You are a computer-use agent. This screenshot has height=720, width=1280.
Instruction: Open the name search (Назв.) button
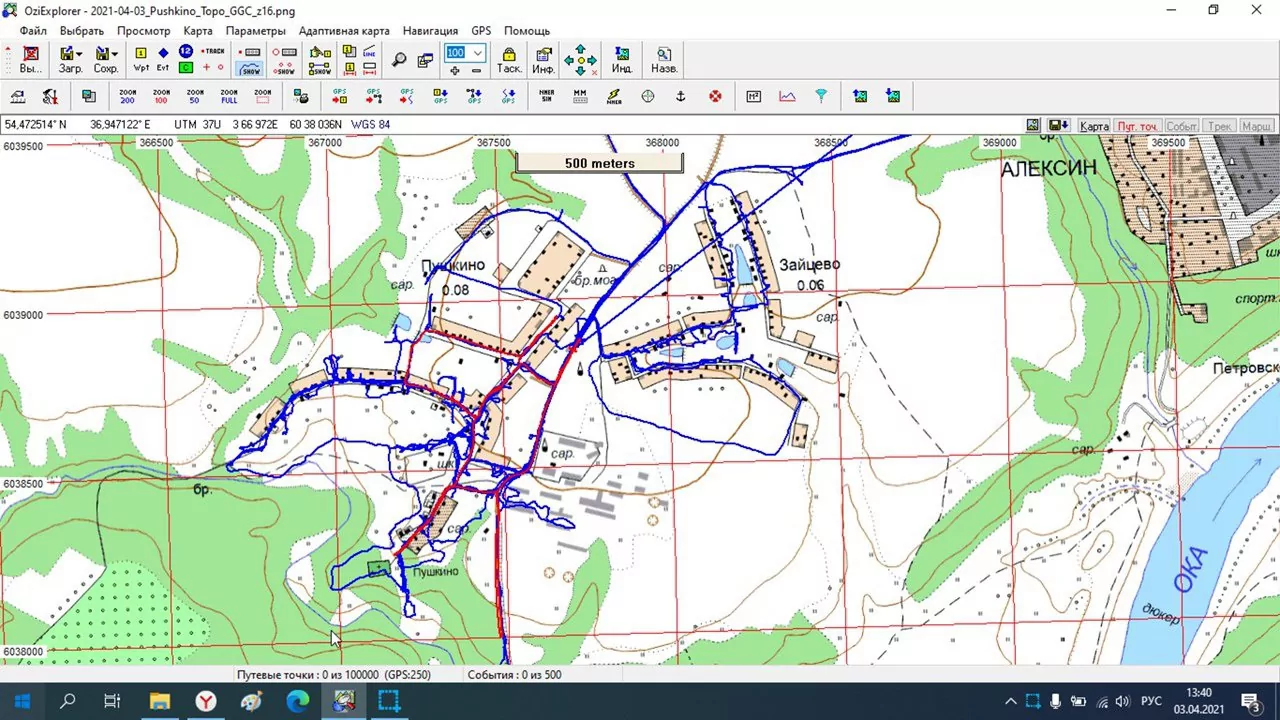pos(664,60)
